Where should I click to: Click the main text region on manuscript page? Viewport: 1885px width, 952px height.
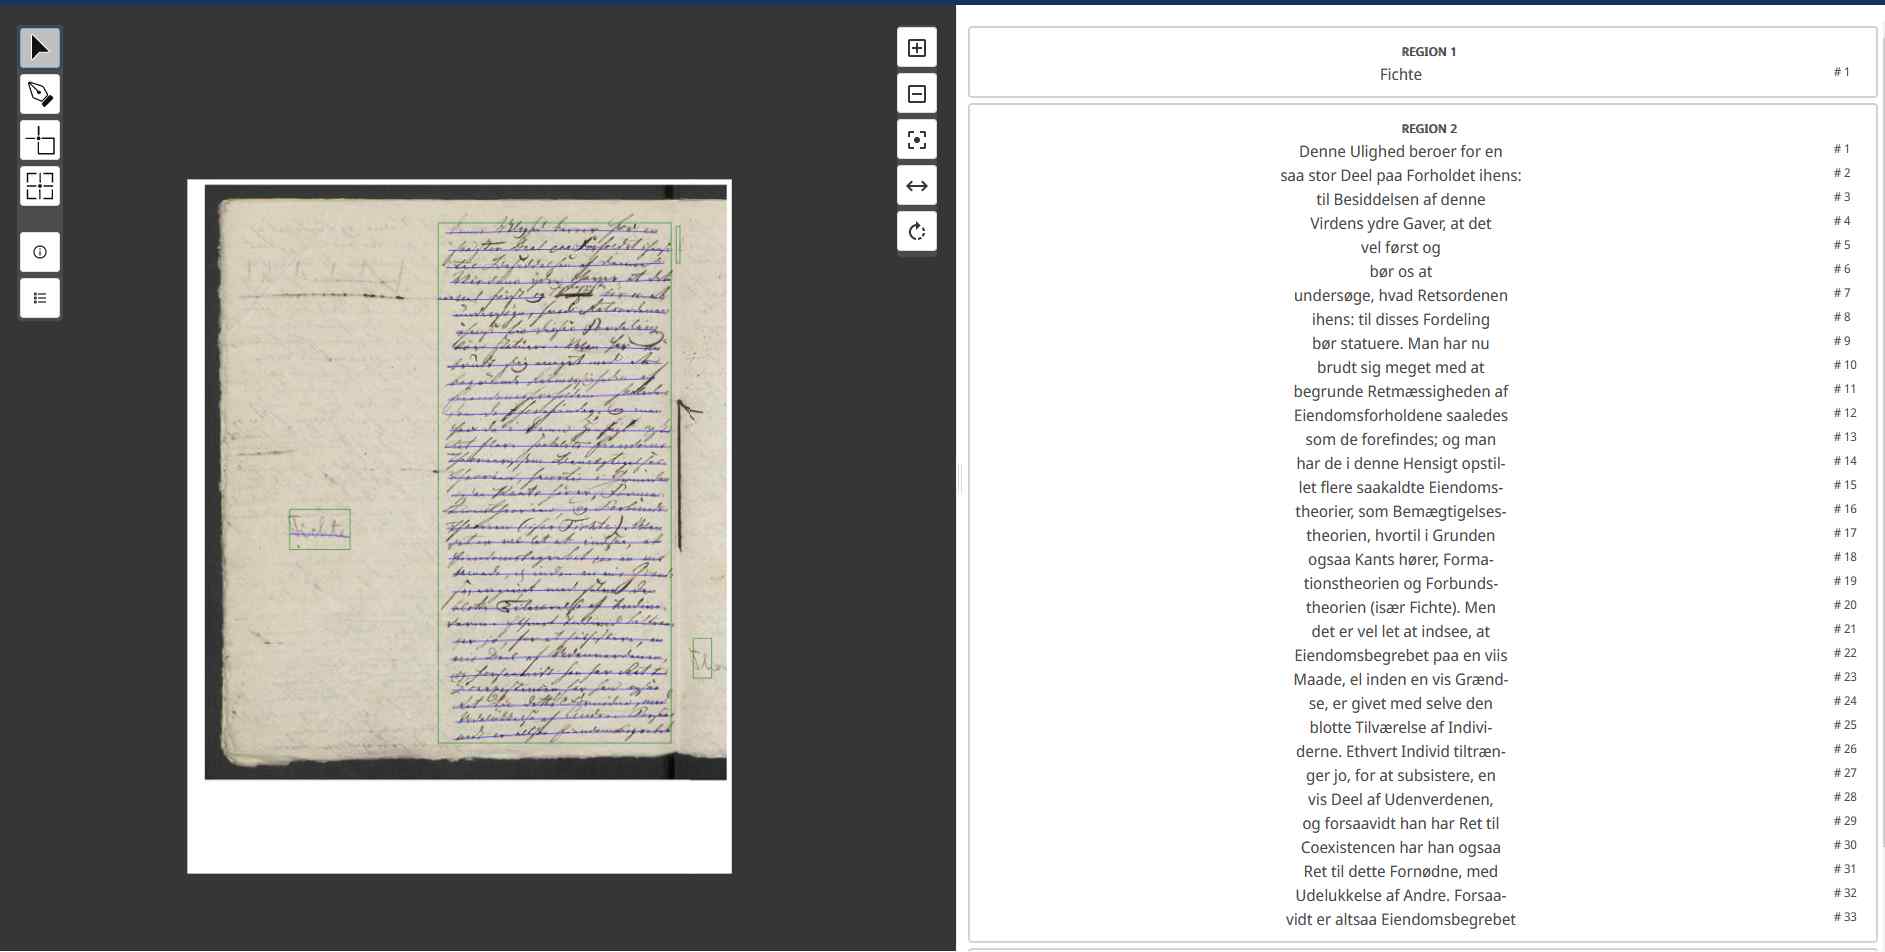pos(554,482)
